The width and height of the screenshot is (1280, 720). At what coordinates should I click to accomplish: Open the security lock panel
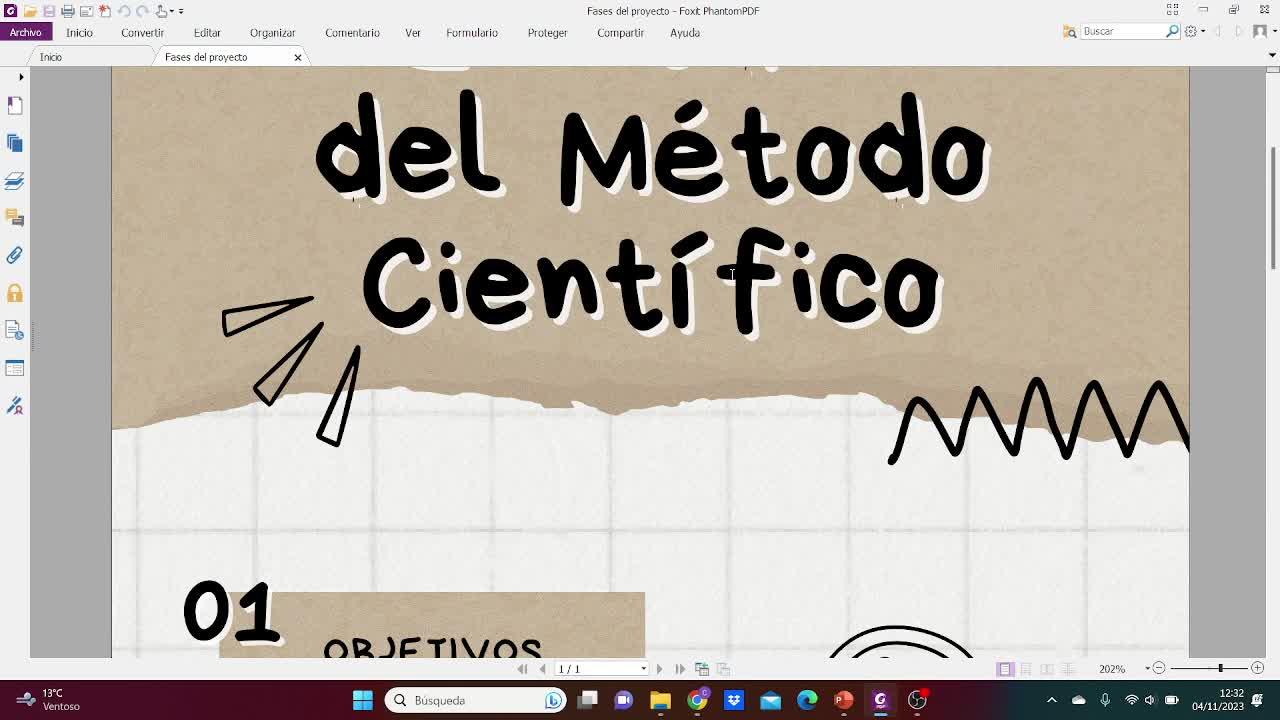tap(14, 293)
